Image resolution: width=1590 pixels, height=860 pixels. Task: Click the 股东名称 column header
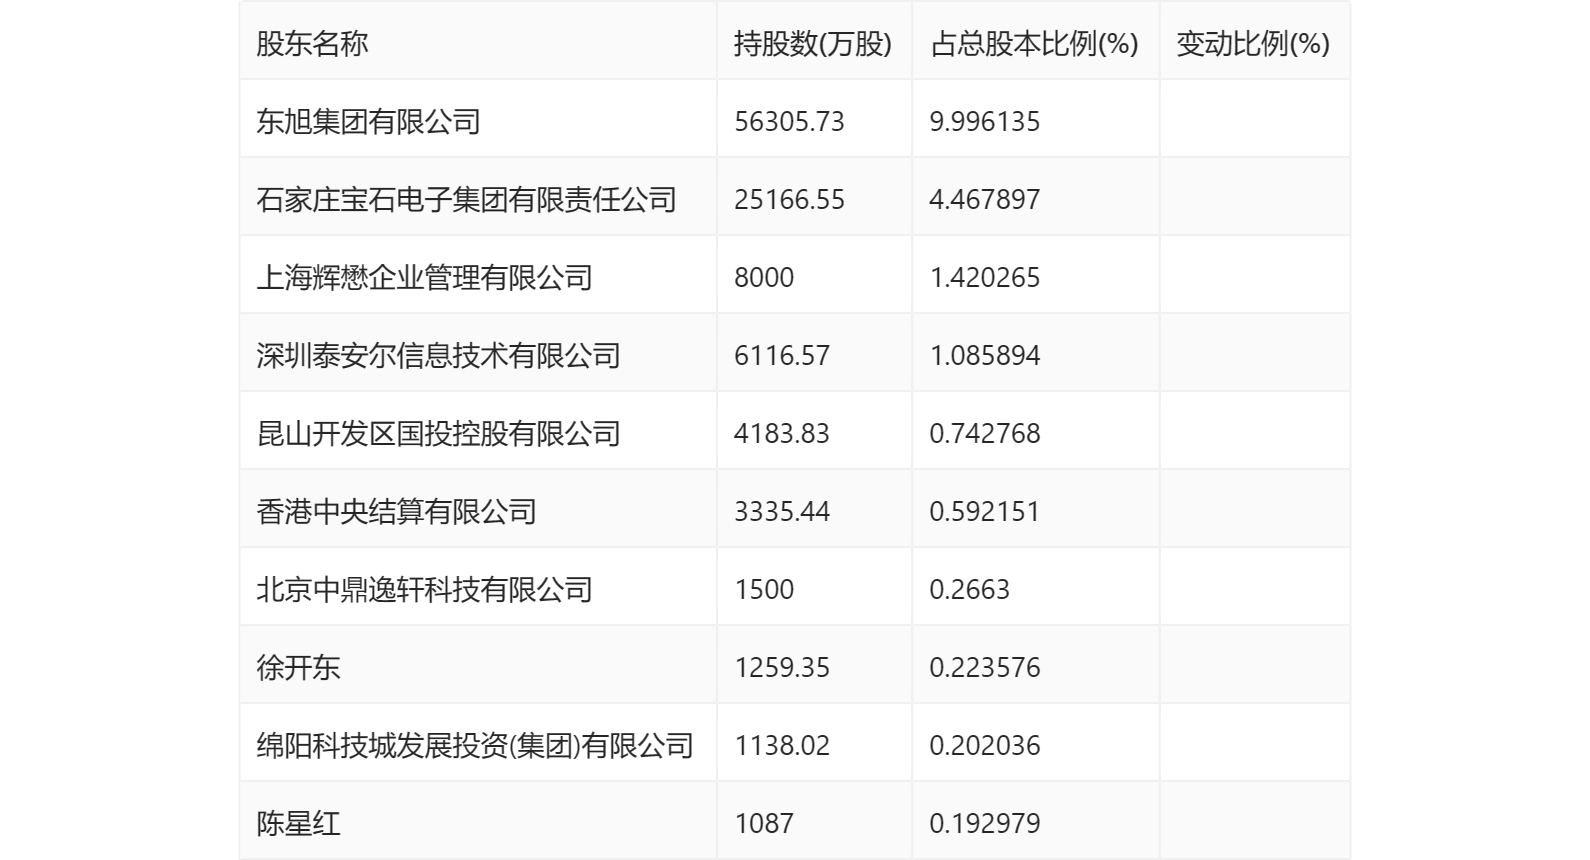click(x=312, y=44)
